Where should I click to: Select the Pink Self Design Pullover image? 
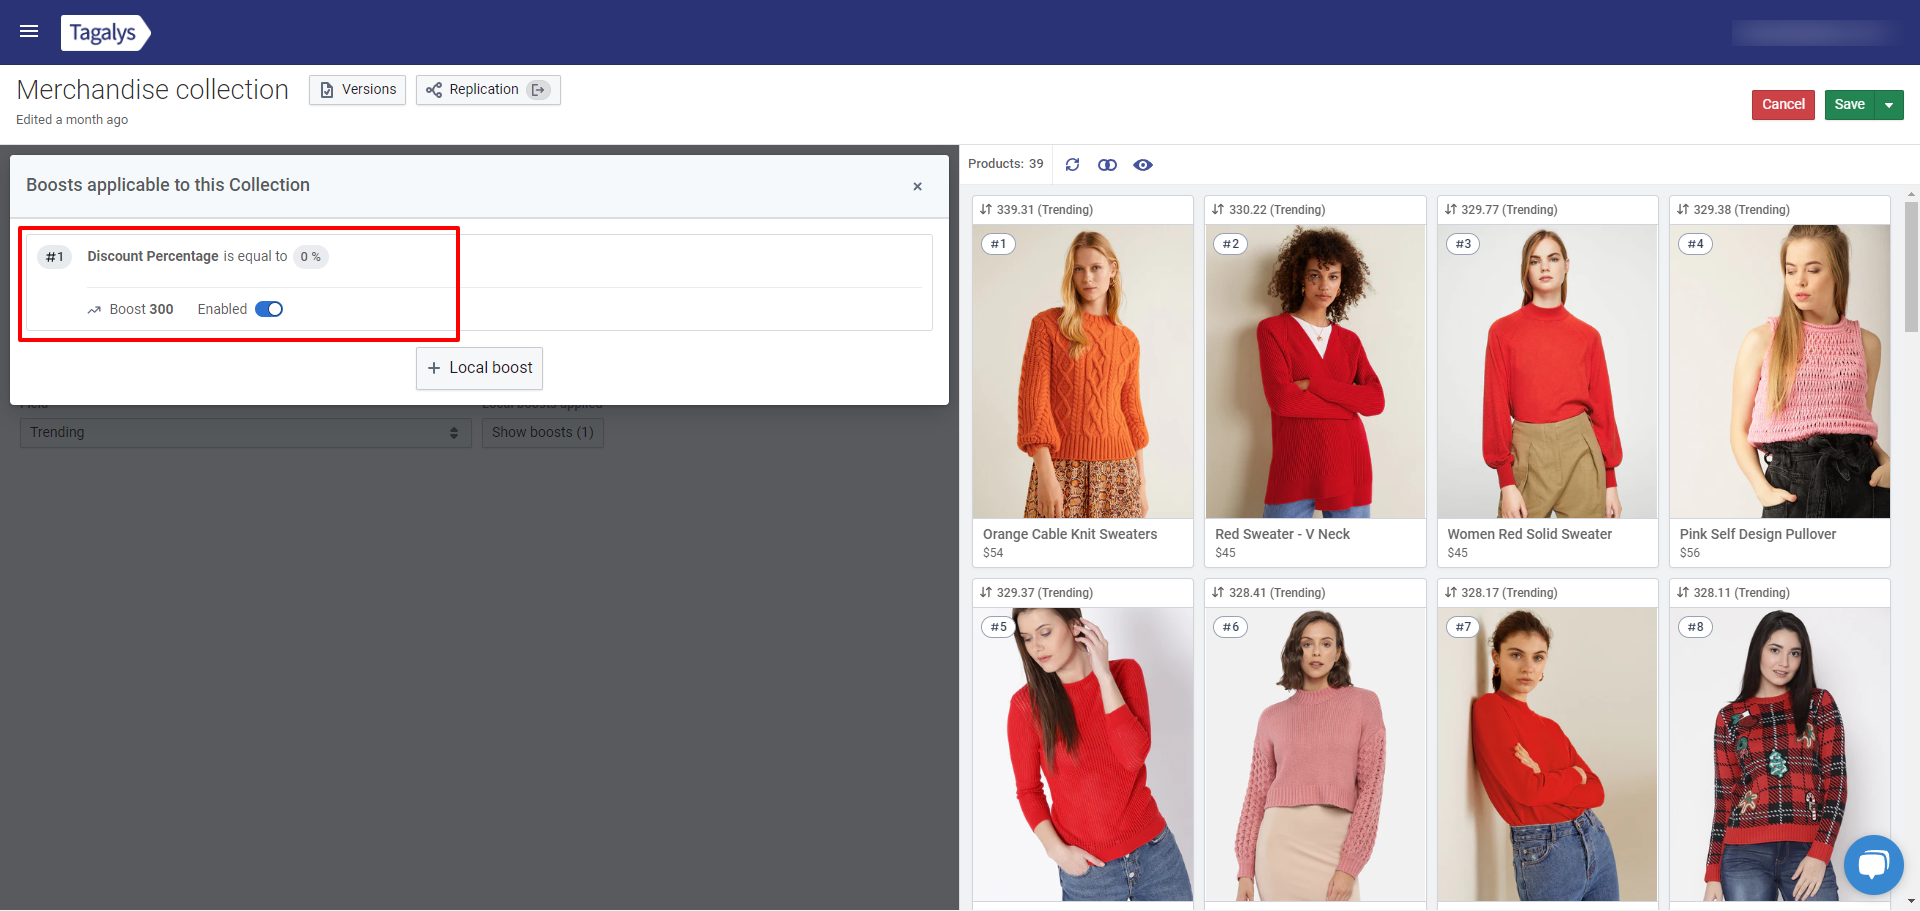tap(1780, 371)
